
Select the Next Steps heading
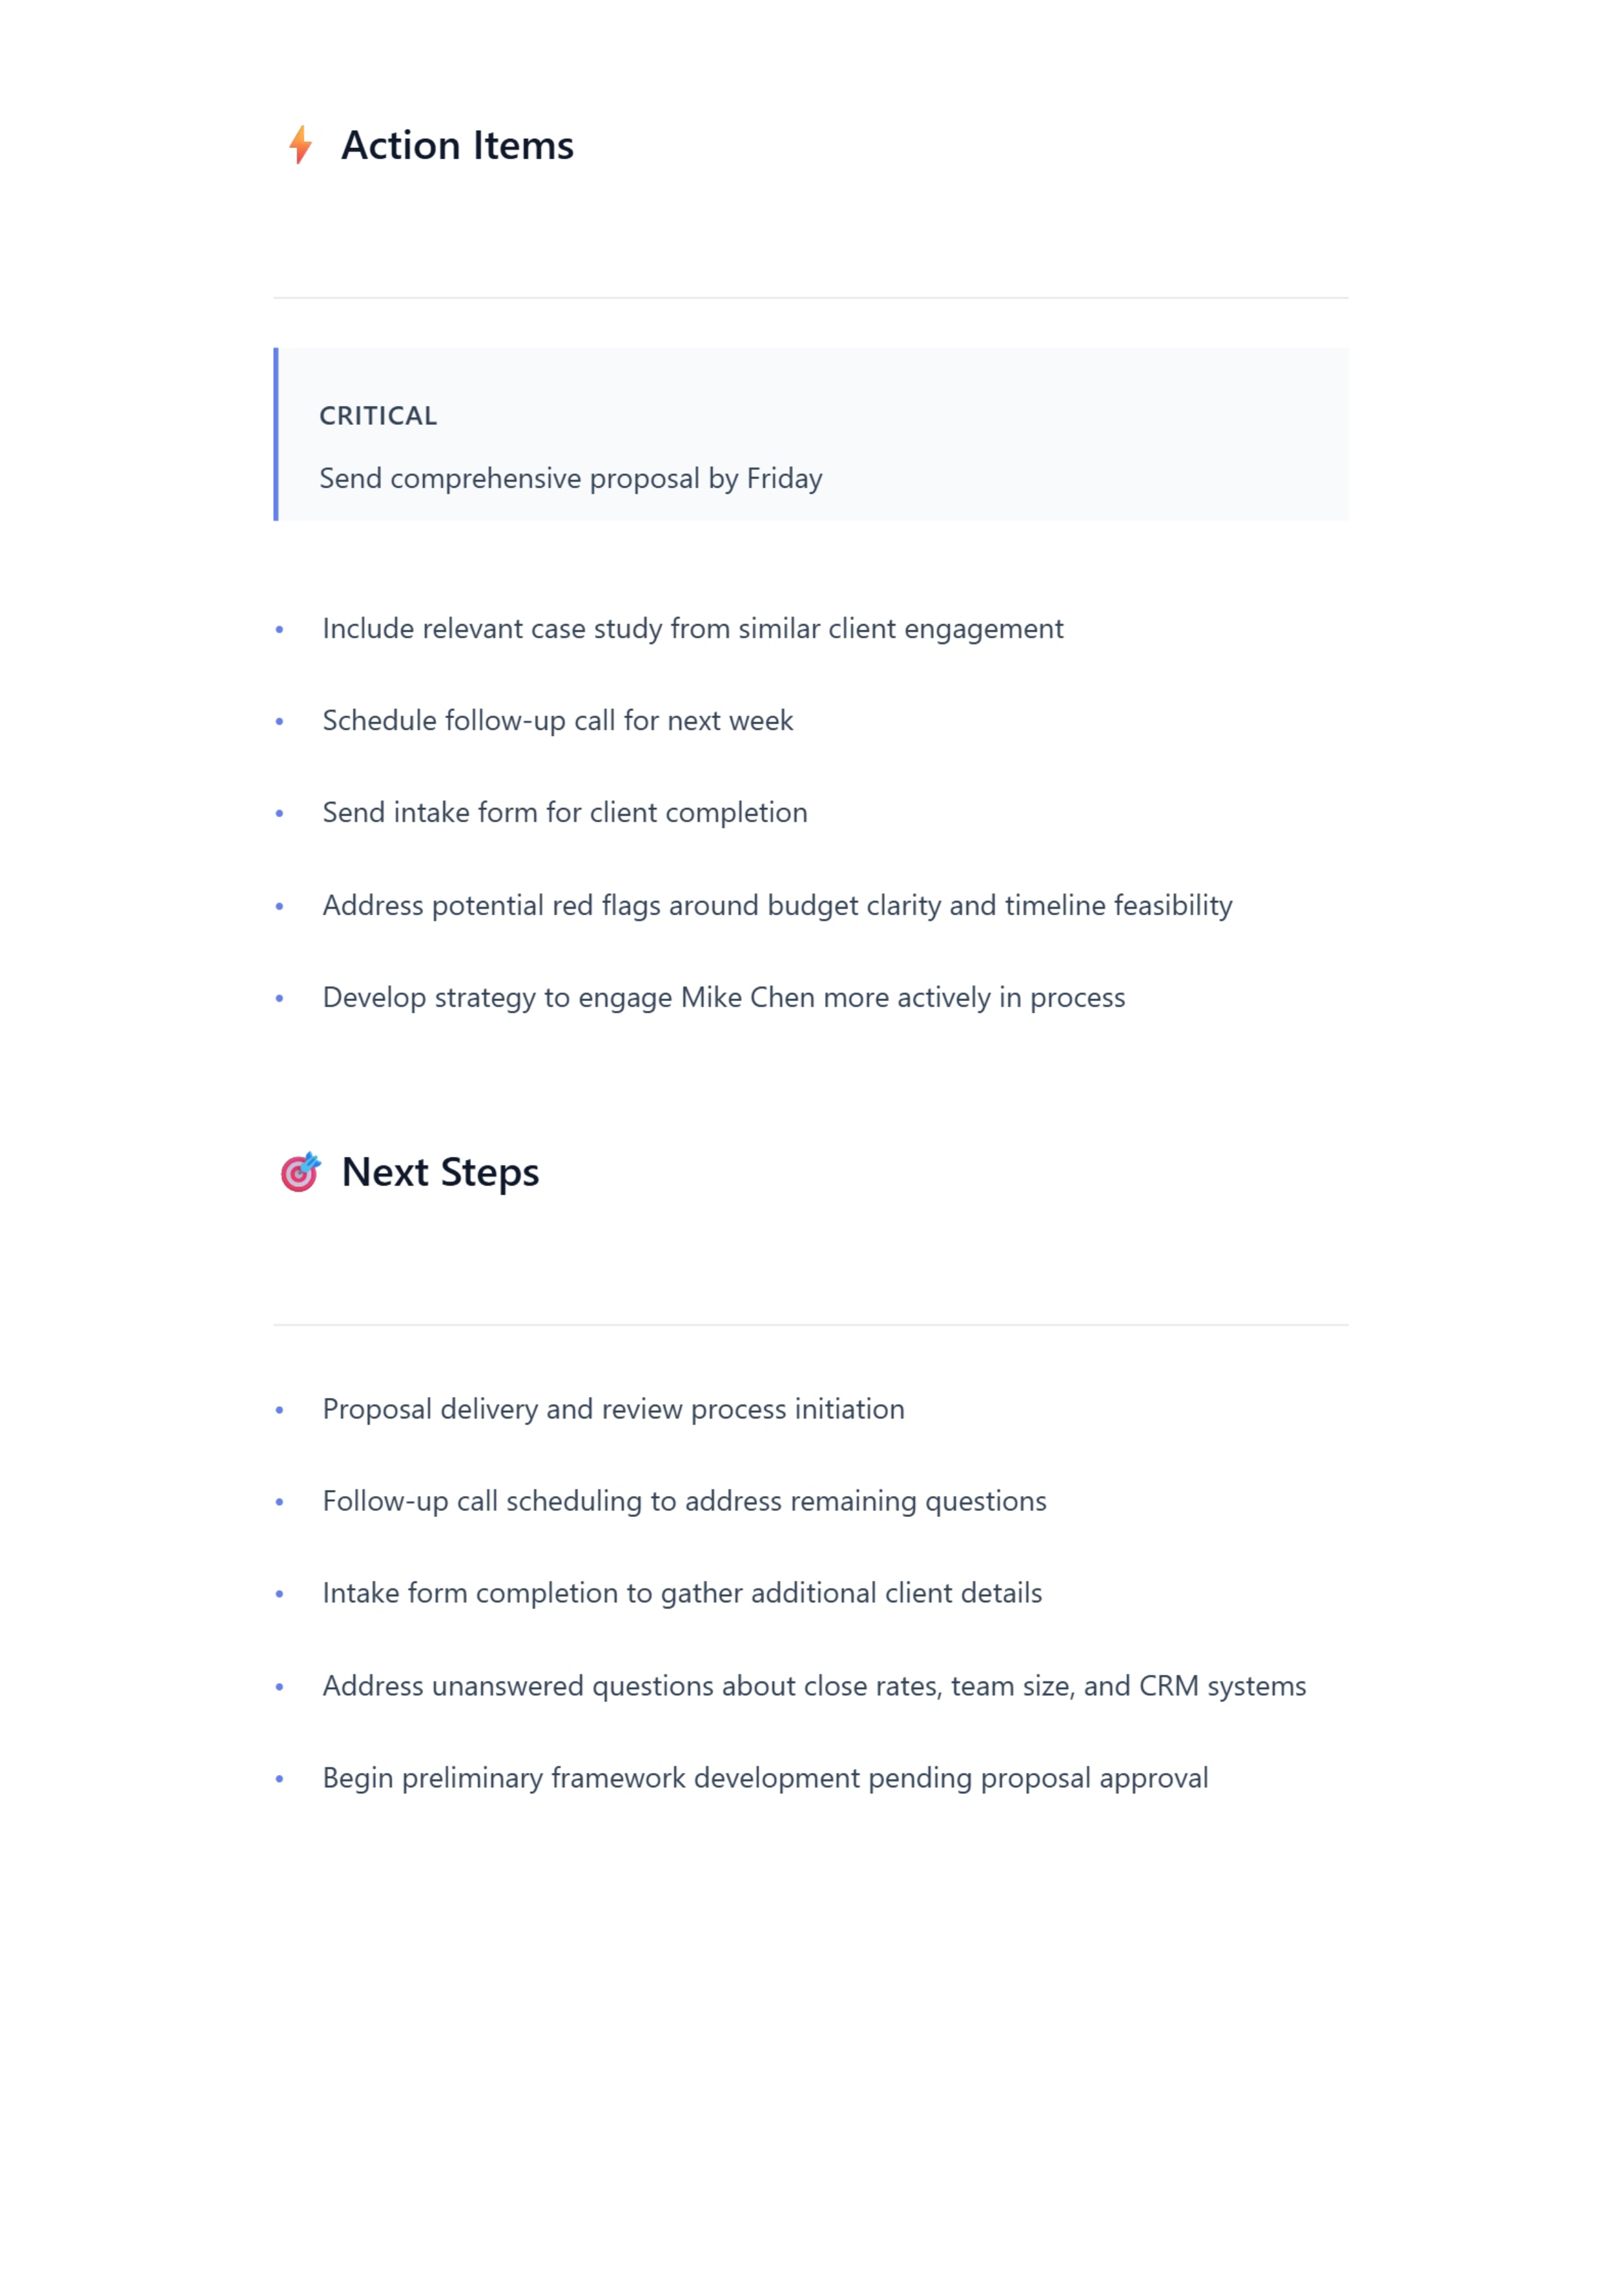pyautogui.click(x=440, y=1172)
